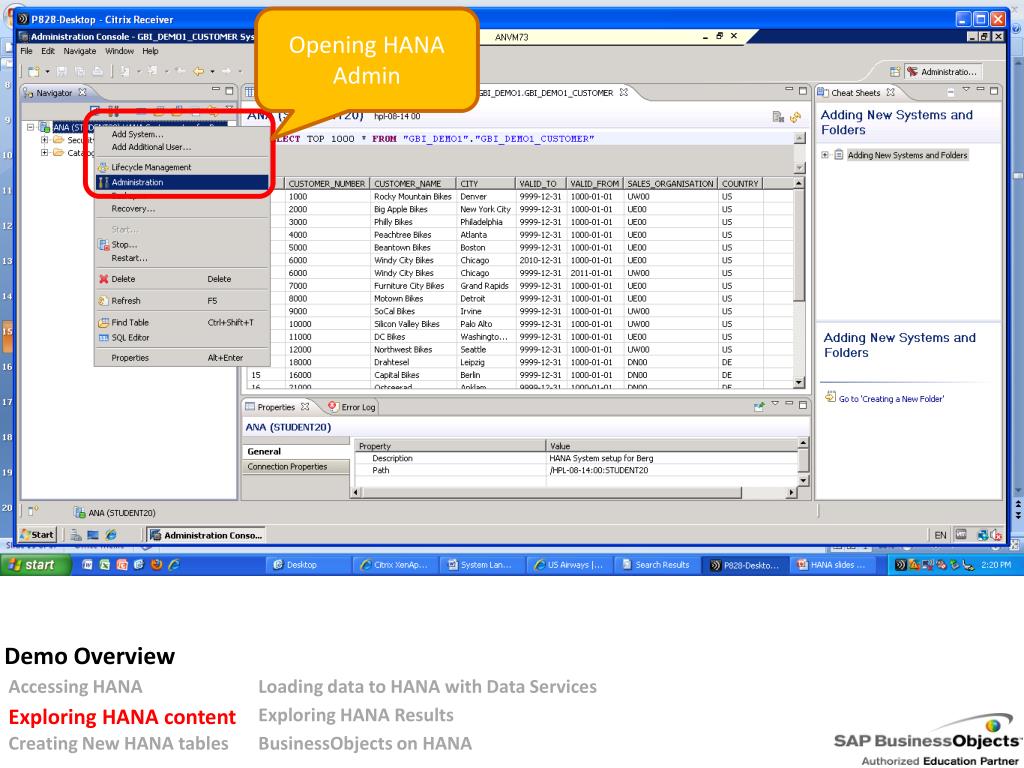Switch to the Error Log tab
The height and width of the screenshot is (768, 1024).
352,407
